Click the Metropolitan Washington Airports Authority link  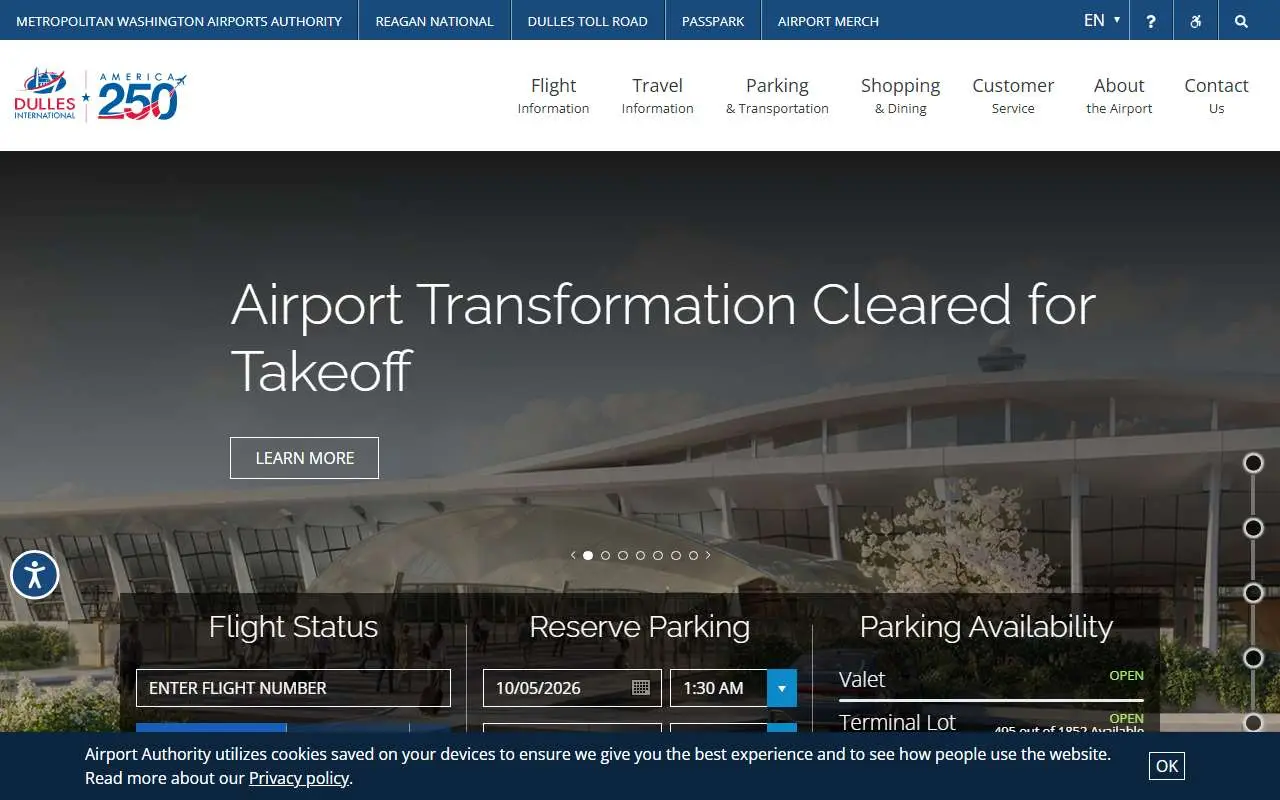click(179, 21)
